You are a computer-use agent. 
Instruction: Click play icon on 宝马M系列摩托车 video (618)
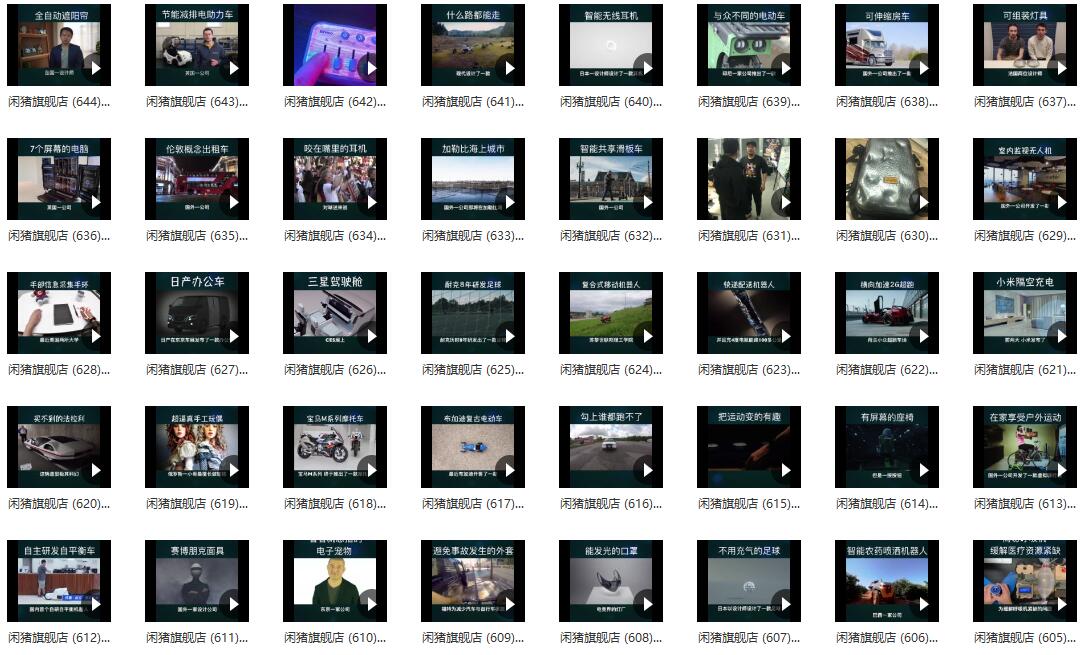click(371, 470)
